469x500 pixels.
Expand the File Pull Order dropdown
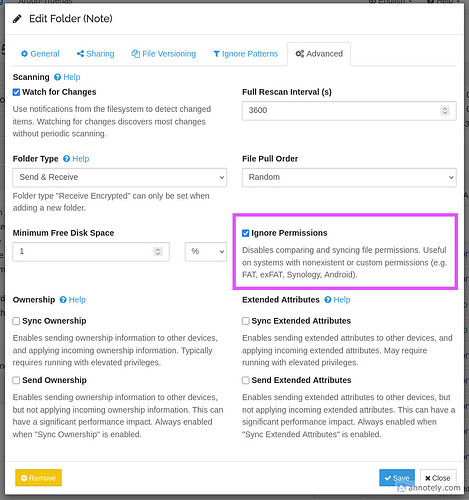click(349, 177)
